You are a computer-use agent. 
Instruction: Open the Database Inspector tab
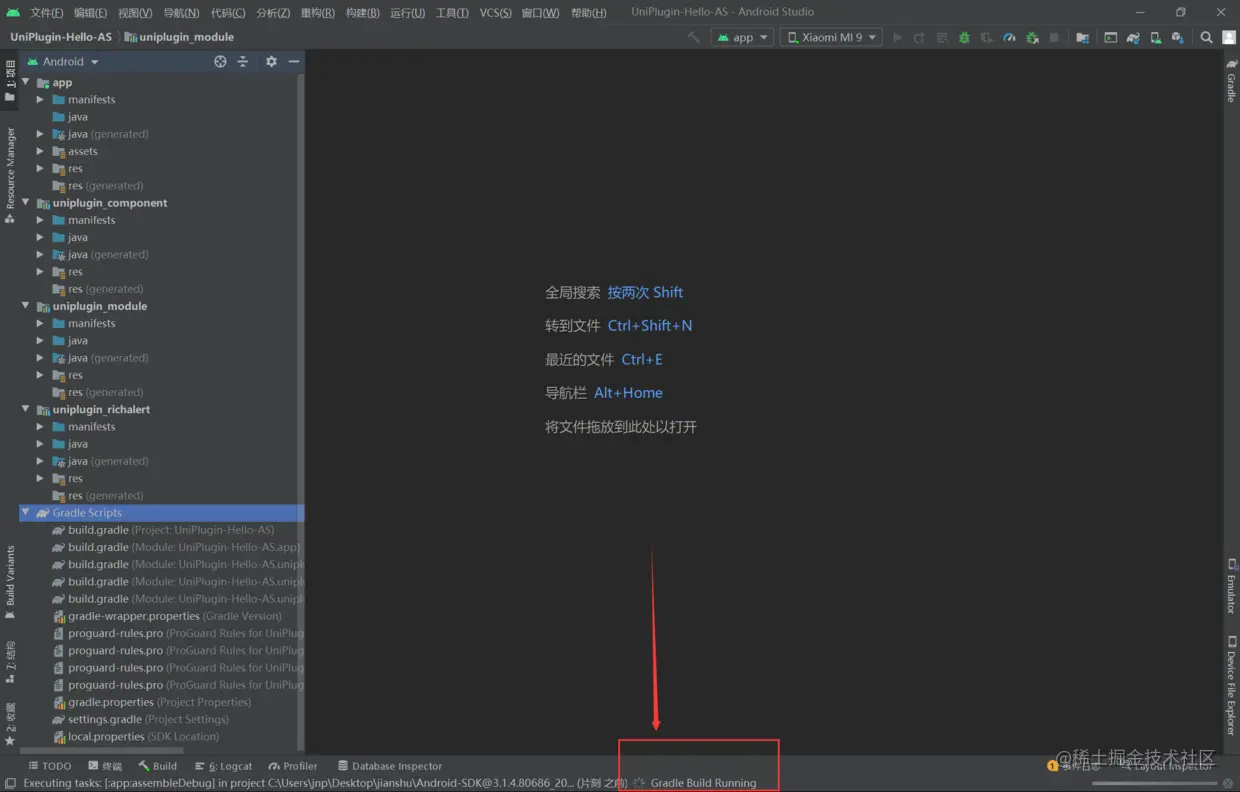[390, 766]
